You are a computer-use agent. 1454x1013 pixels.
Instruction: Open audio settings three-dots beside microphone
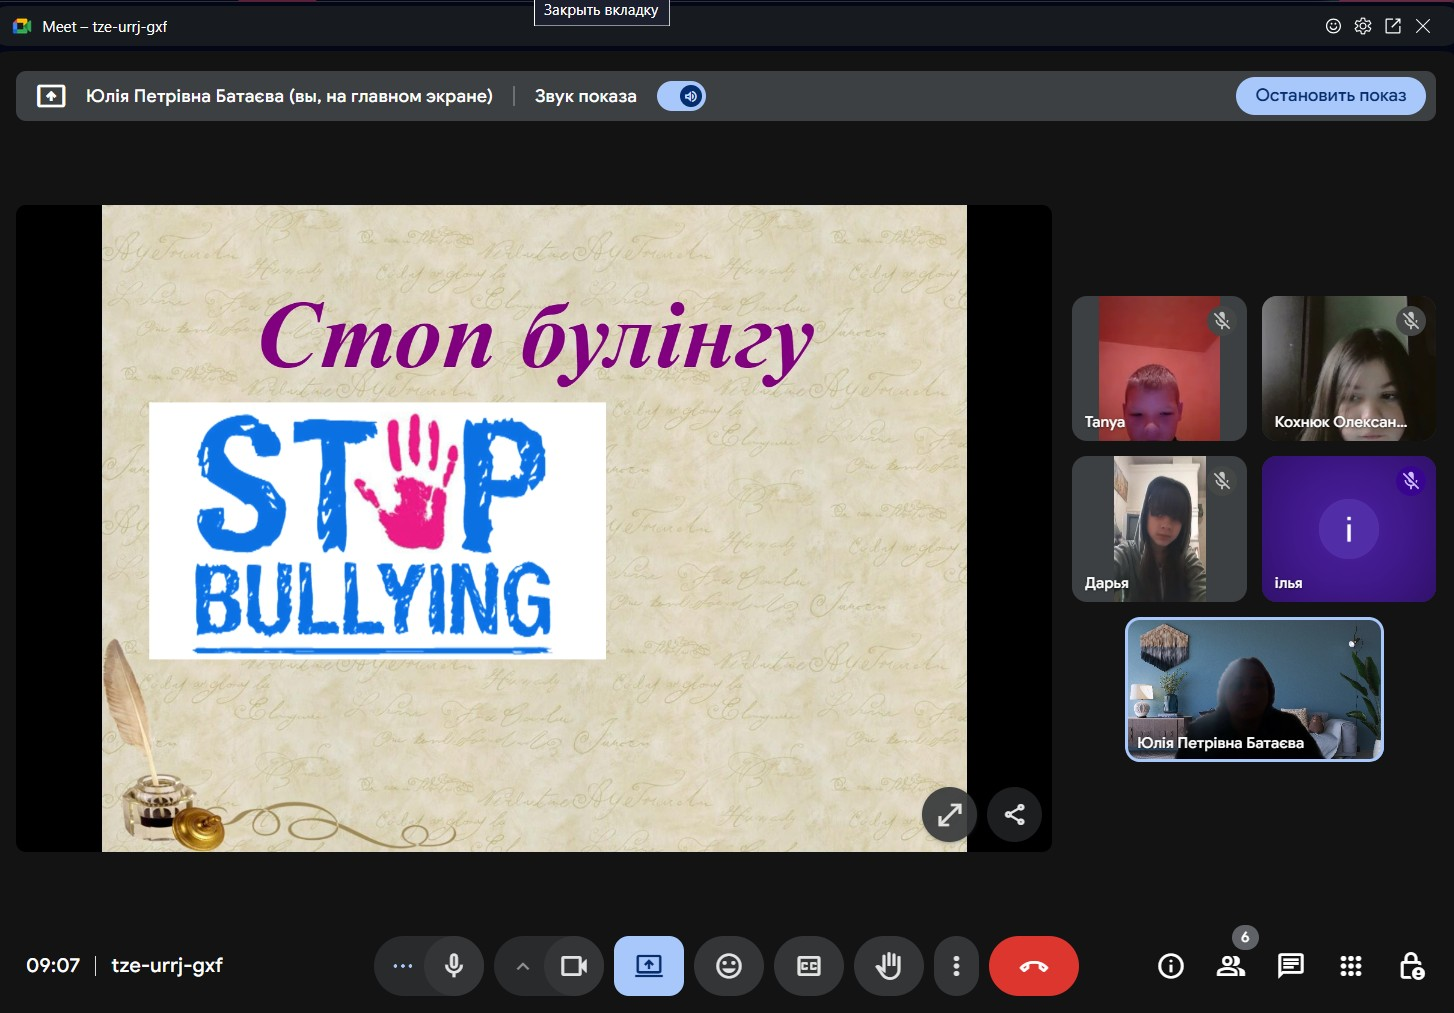click(x=403, y=966)
